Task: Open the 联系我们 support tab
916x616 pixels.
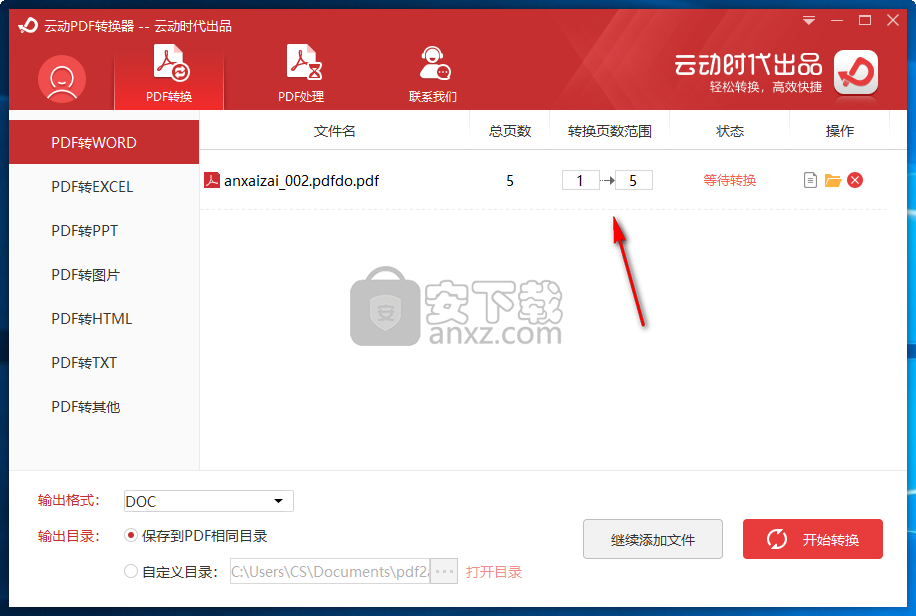Action: pyautogui.click(x=433, y=74)
